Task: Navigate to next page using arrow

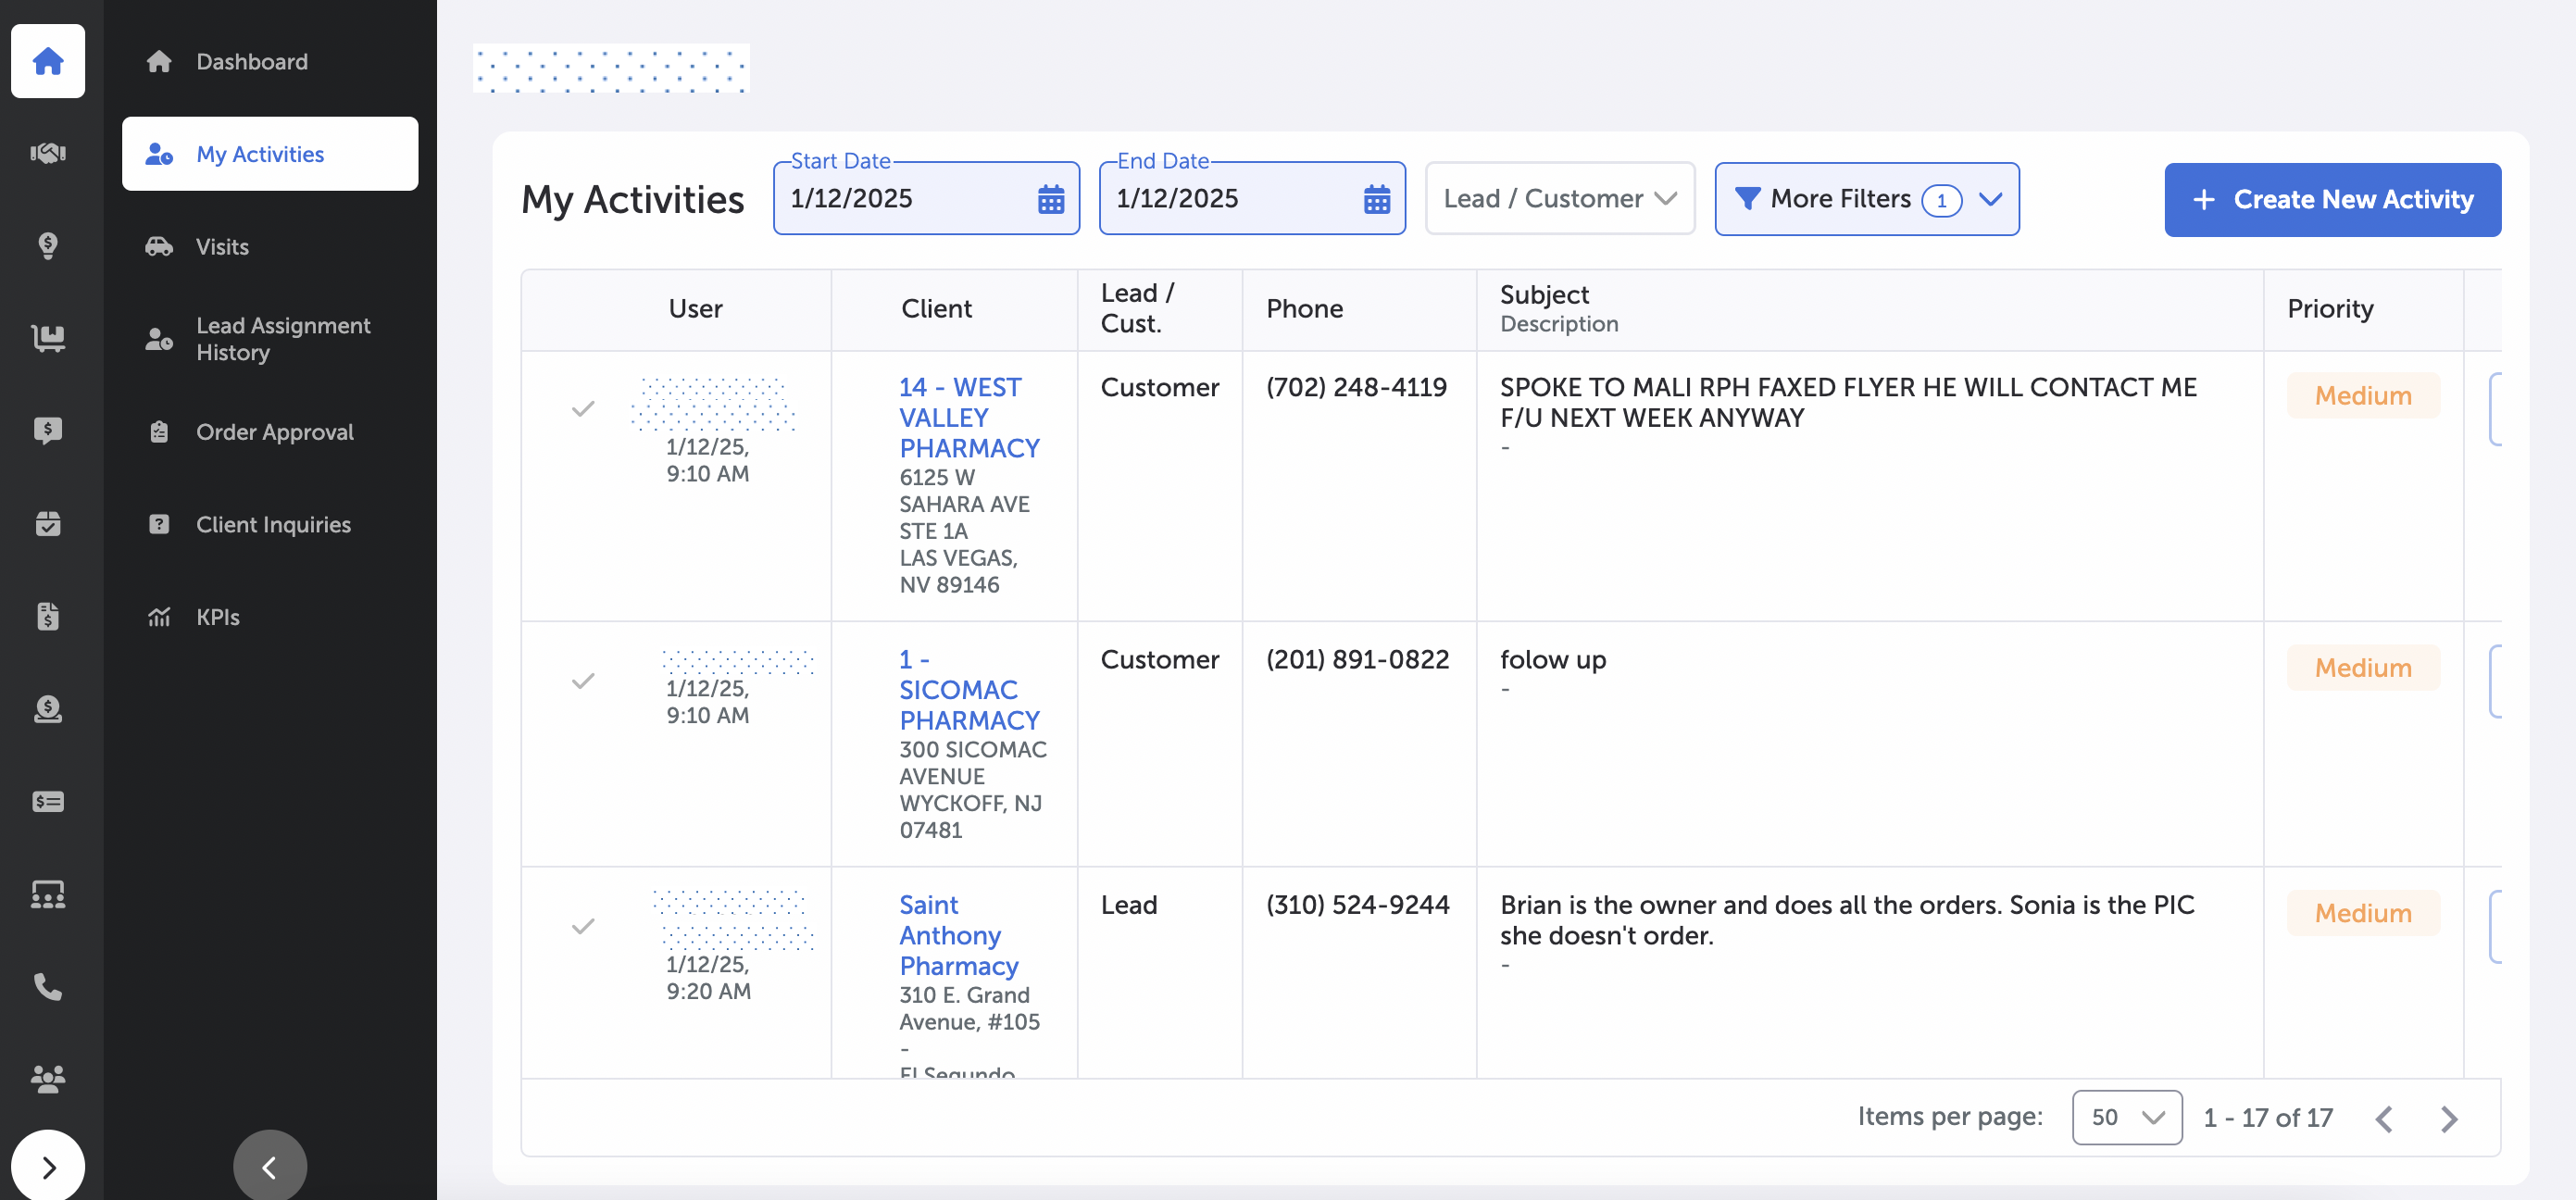Action: pos(2449,1118)
